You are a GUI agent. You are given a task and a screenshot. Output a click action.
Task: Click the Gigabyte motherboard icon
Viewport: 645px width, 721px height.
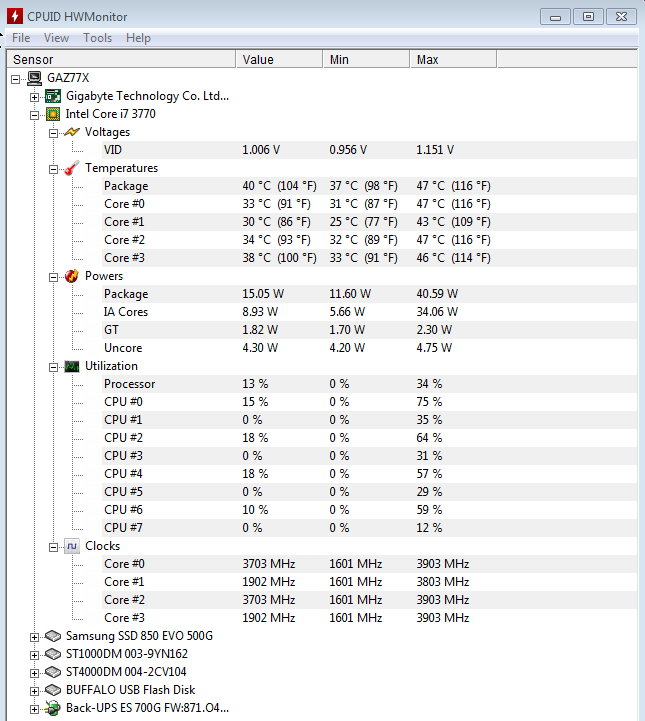tap(53, 96)
